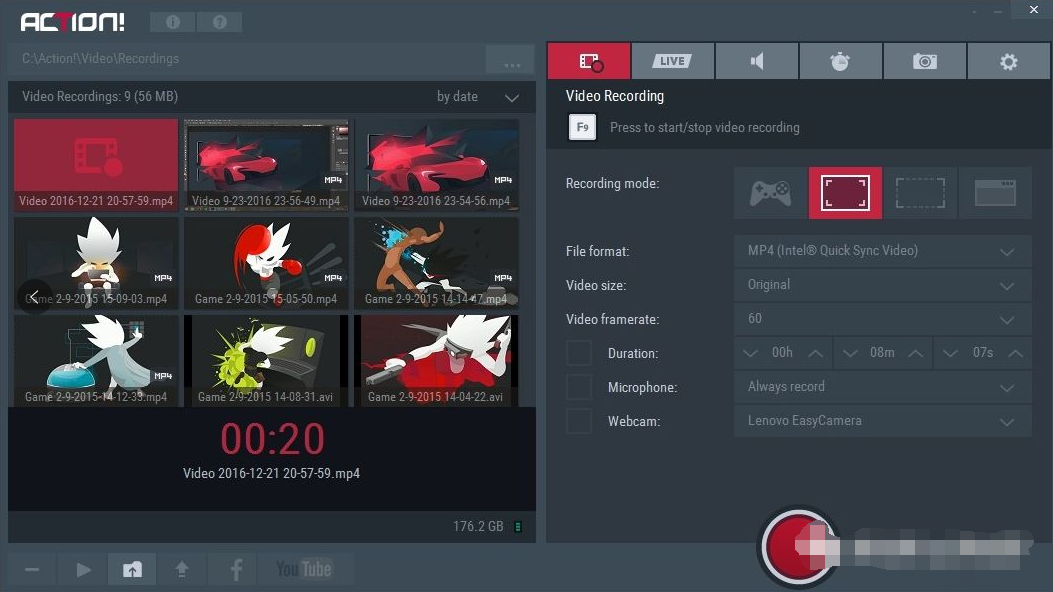Image resolution: width=1053 pixels, height=592 pixels.
Task: Click the 176.2 GB free space text
Action: [x=478, y=527]
